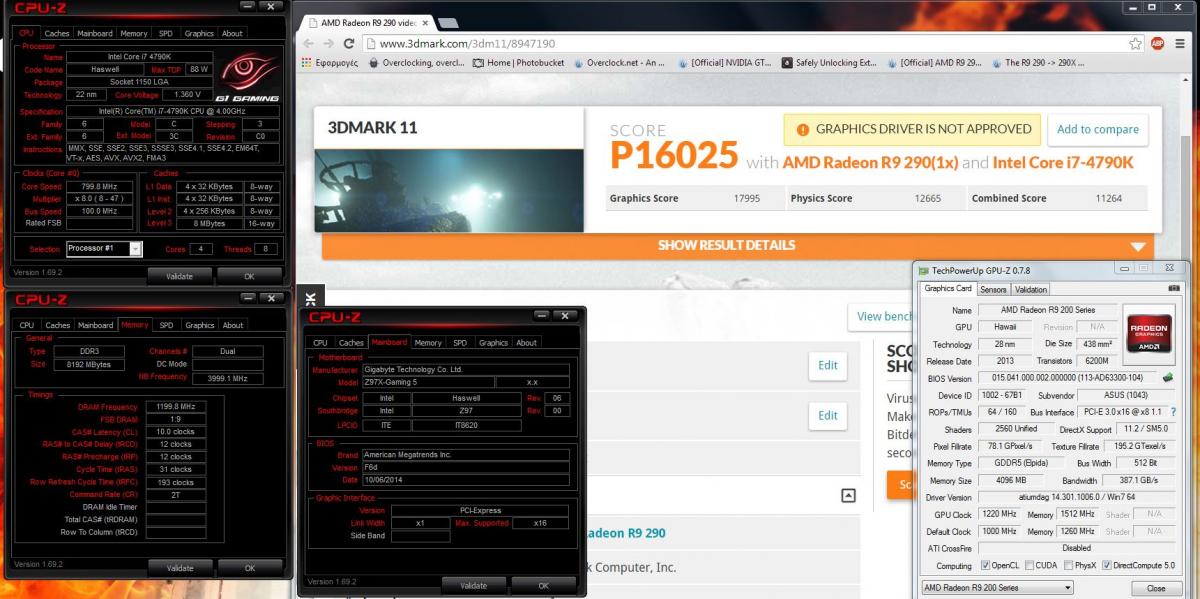The image size is (1200, 599).
Task: Select the Graphics Card tab in GPU-Z
Action: pos(947,288)
